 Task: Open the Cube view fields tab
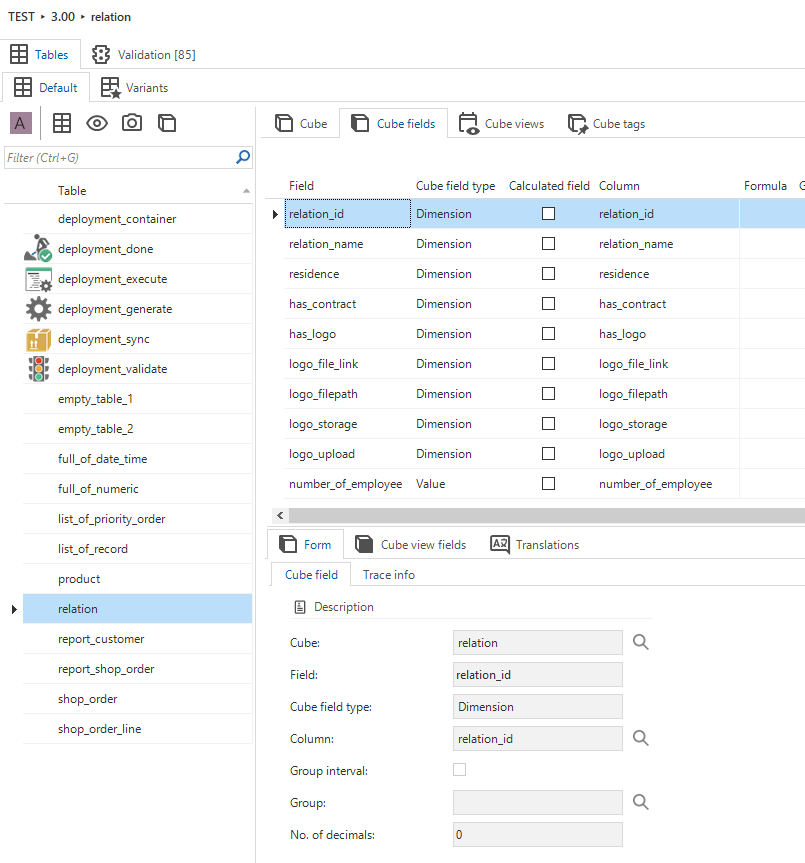point(410,544)
